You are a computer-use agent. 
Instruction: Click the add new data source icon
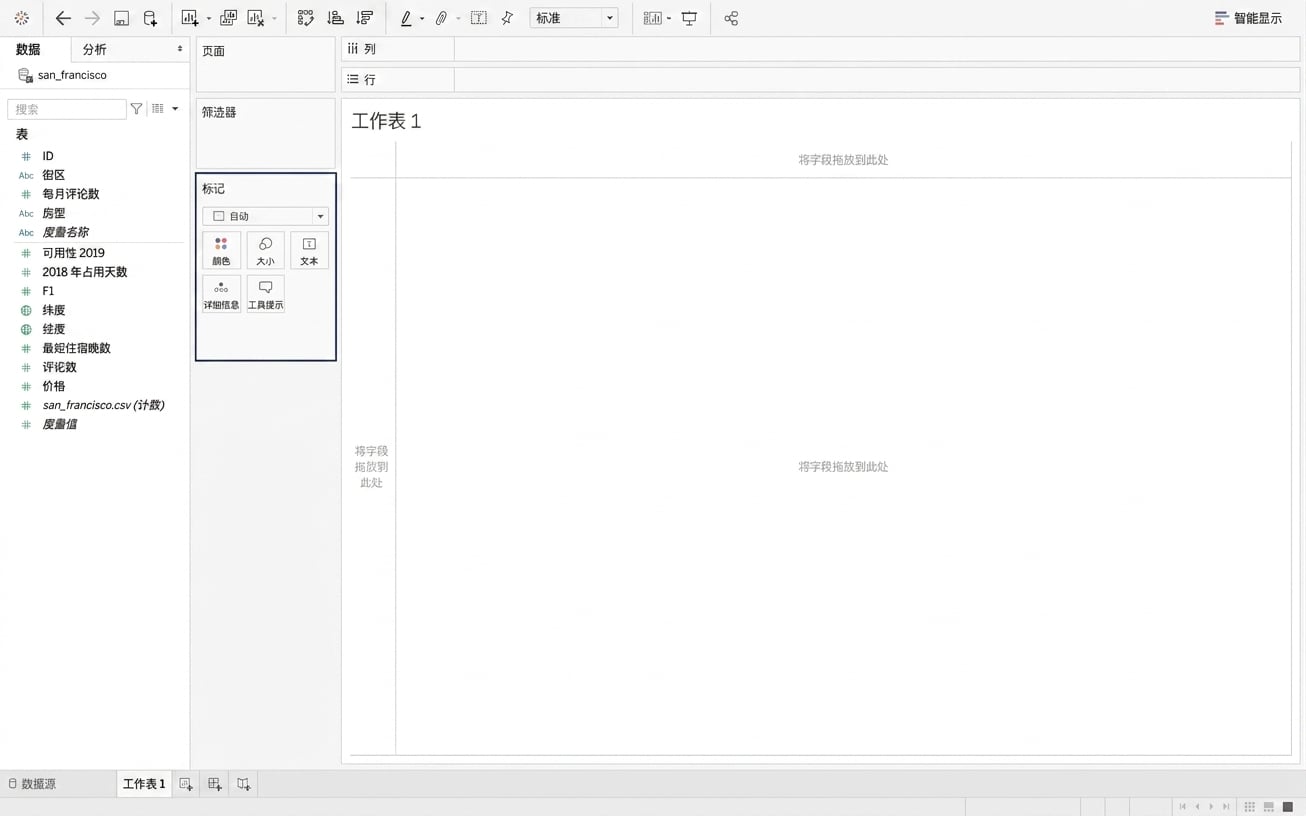pyautogui.click(x=150, y=18)
